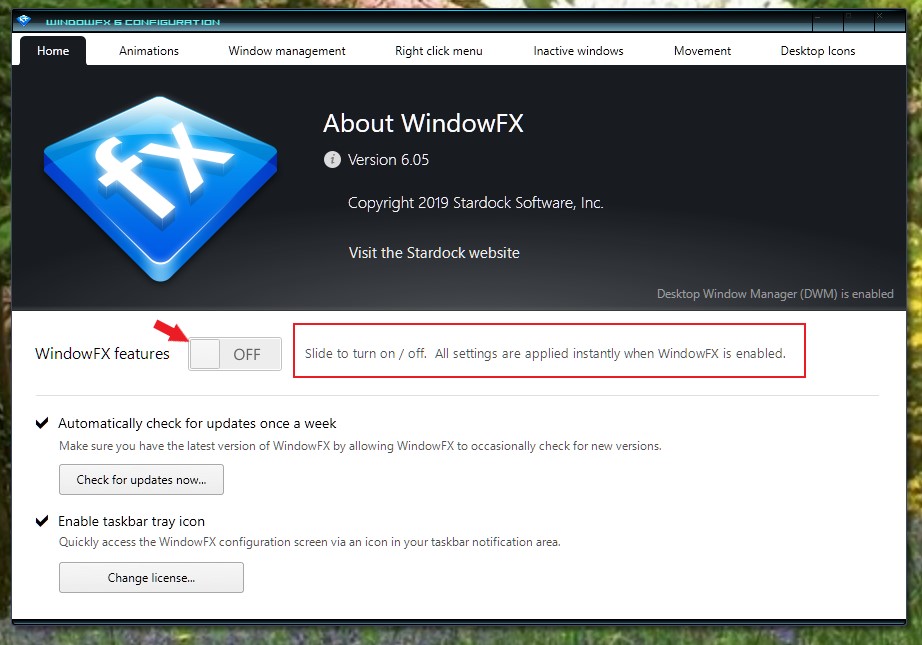
Task: Click the info icon beside Version 6.05
Action: [332, 160]
